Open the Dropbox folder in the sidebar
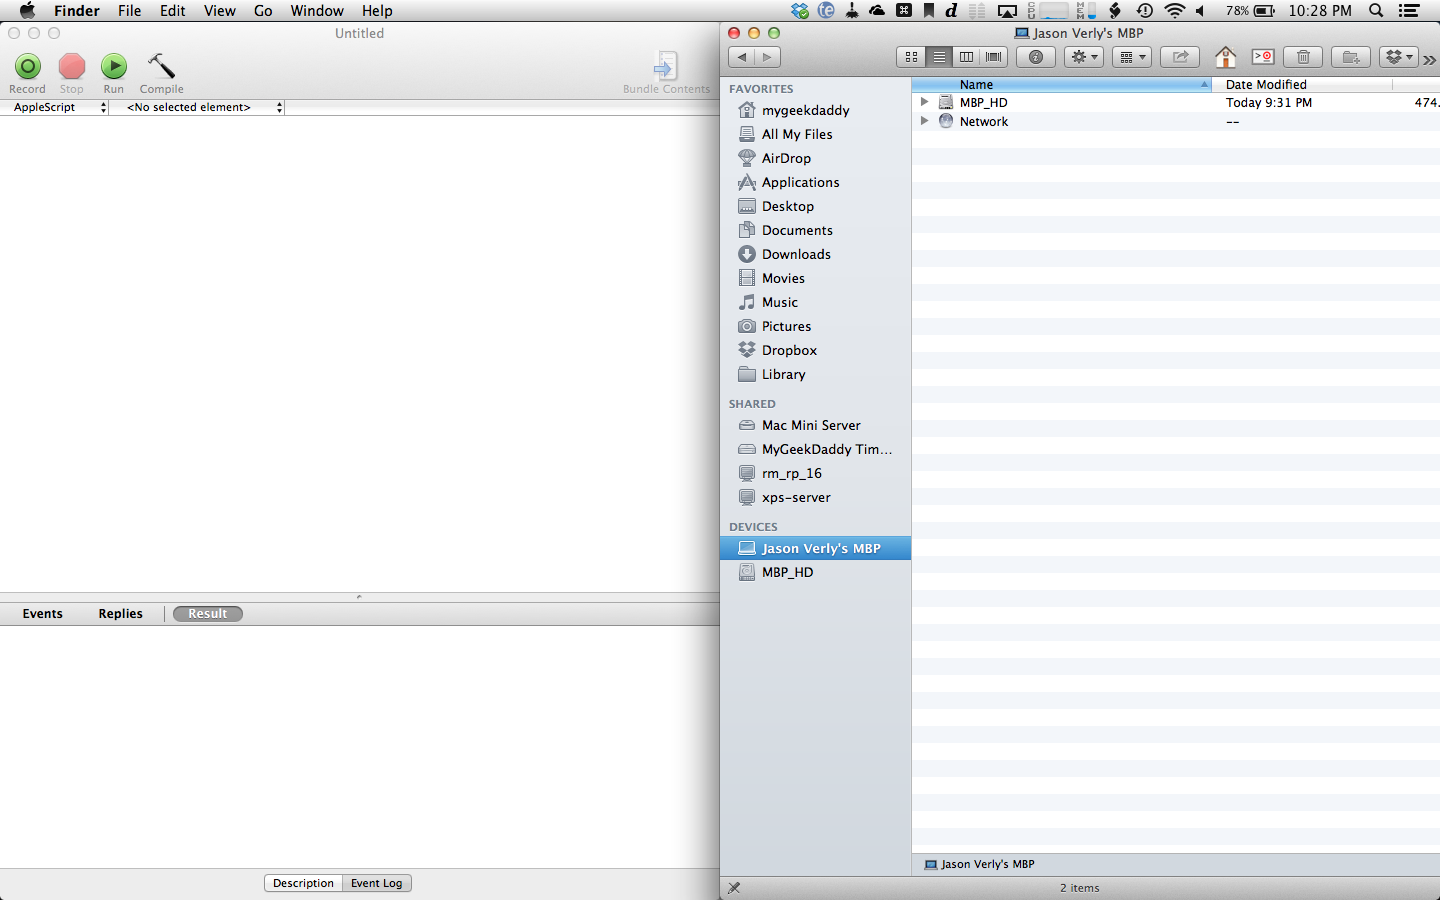The image size is (1440, 900). (815, 350)
